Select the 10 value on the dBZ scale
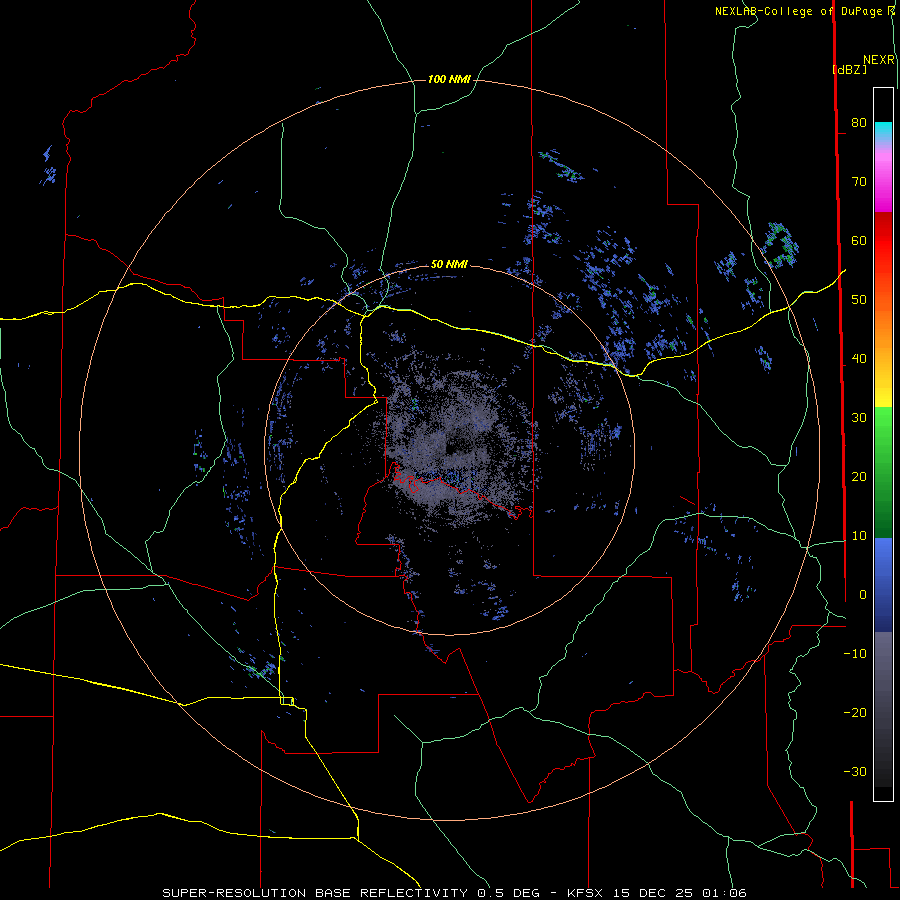 (x=859, y=536)
